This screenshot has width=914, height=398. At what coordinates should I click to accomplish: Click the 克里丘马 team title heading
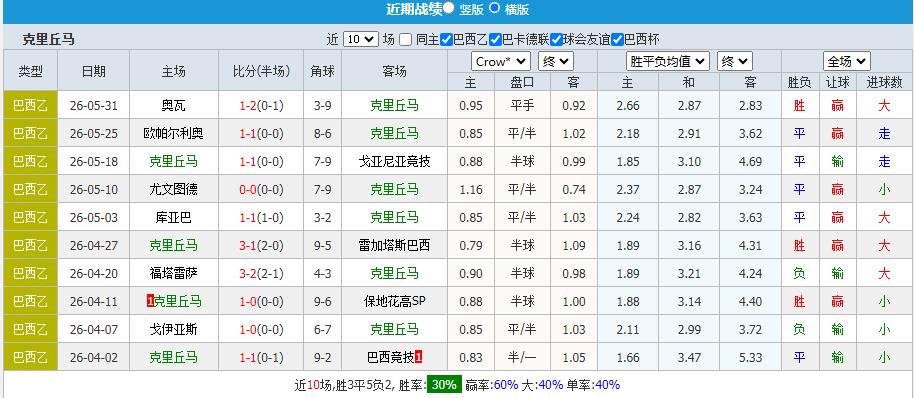pyautogui.click(x=49, y=40)
